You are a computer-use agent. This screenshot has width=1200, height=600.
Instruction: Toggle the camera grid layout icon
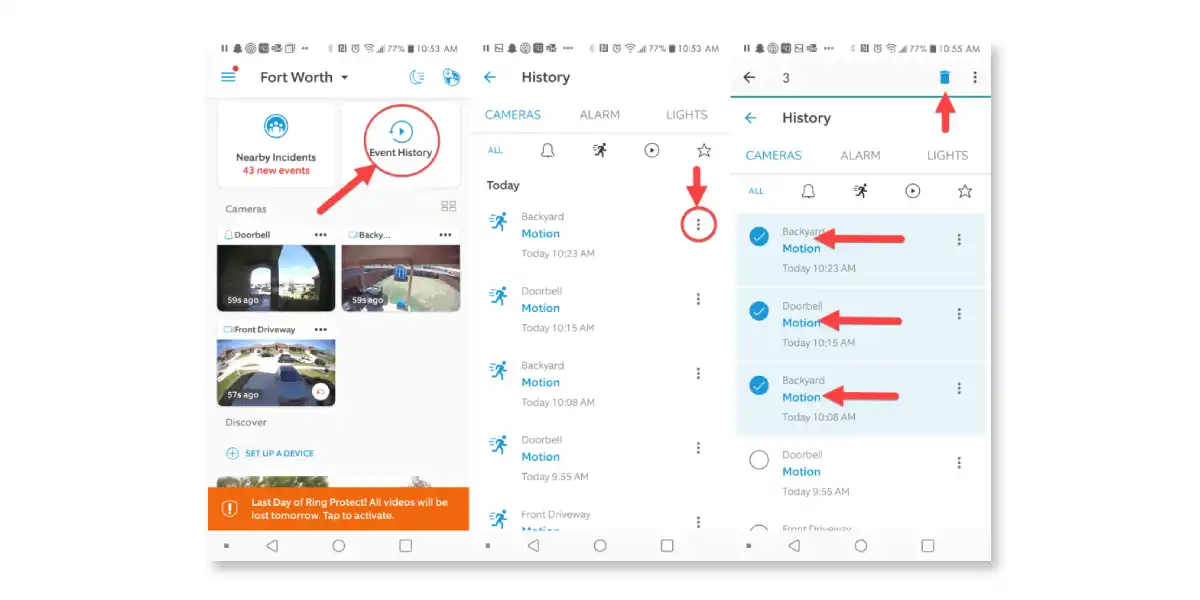[x=448, y=206]
